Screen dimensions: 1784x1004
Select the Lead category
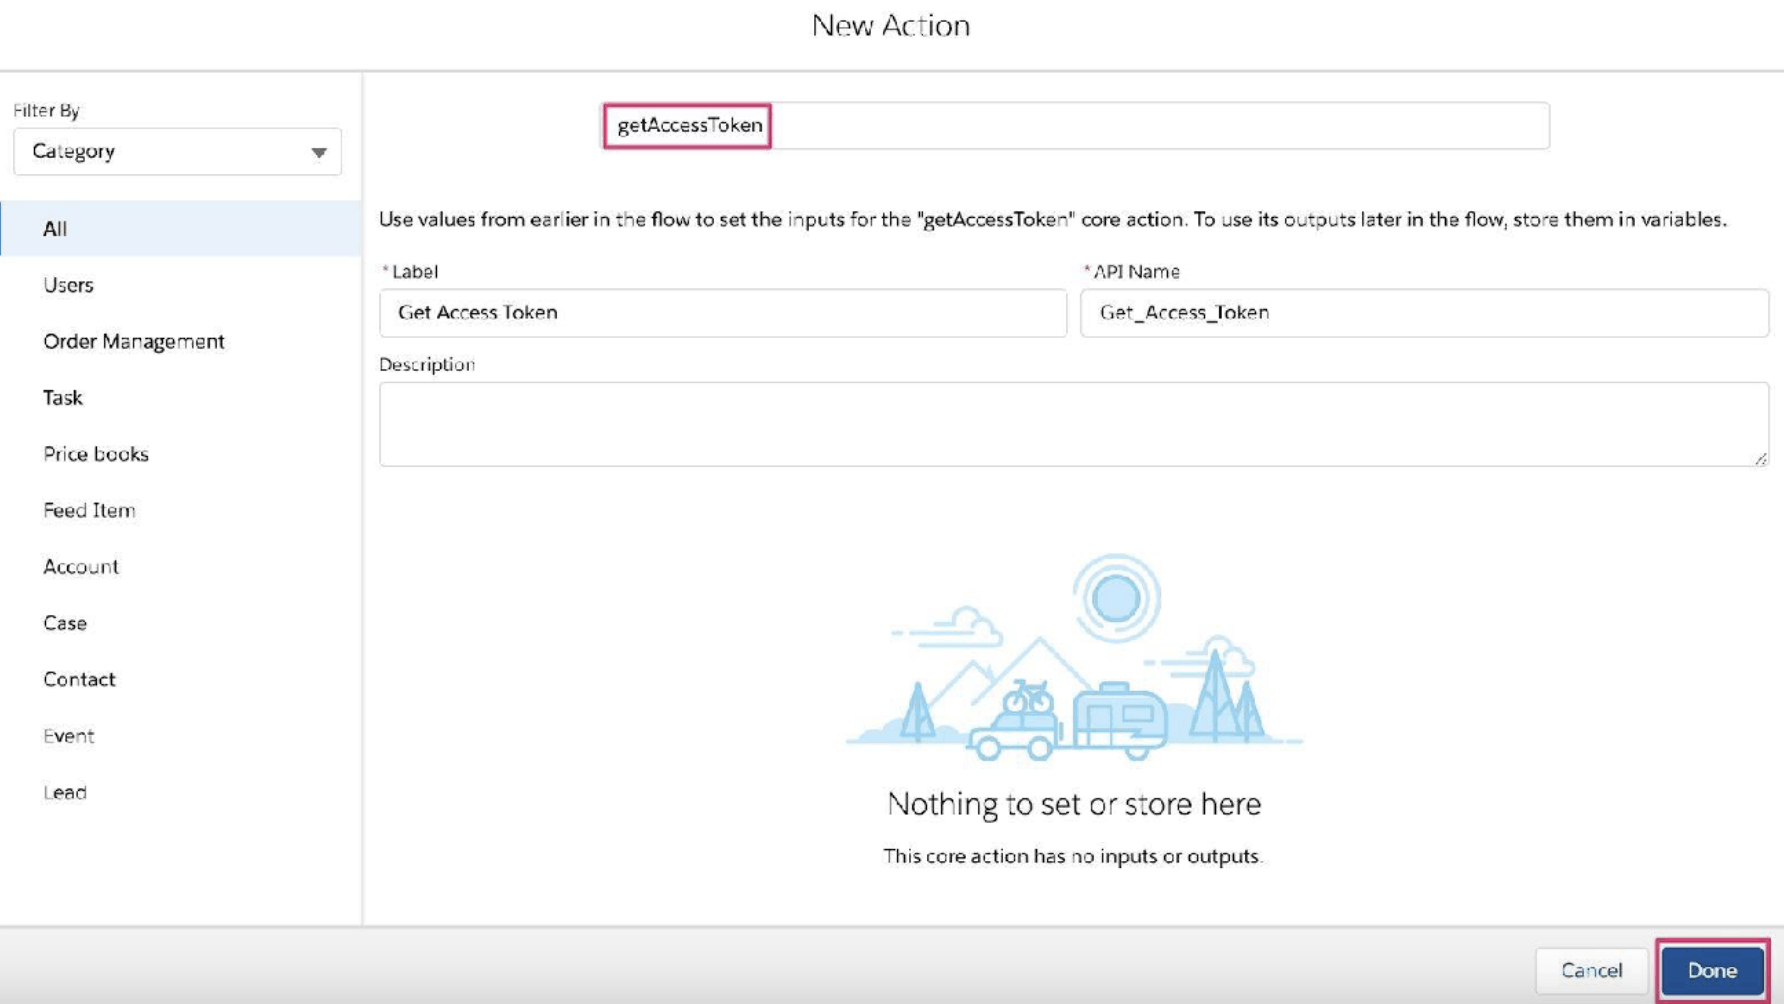click(x=180, y=792)
